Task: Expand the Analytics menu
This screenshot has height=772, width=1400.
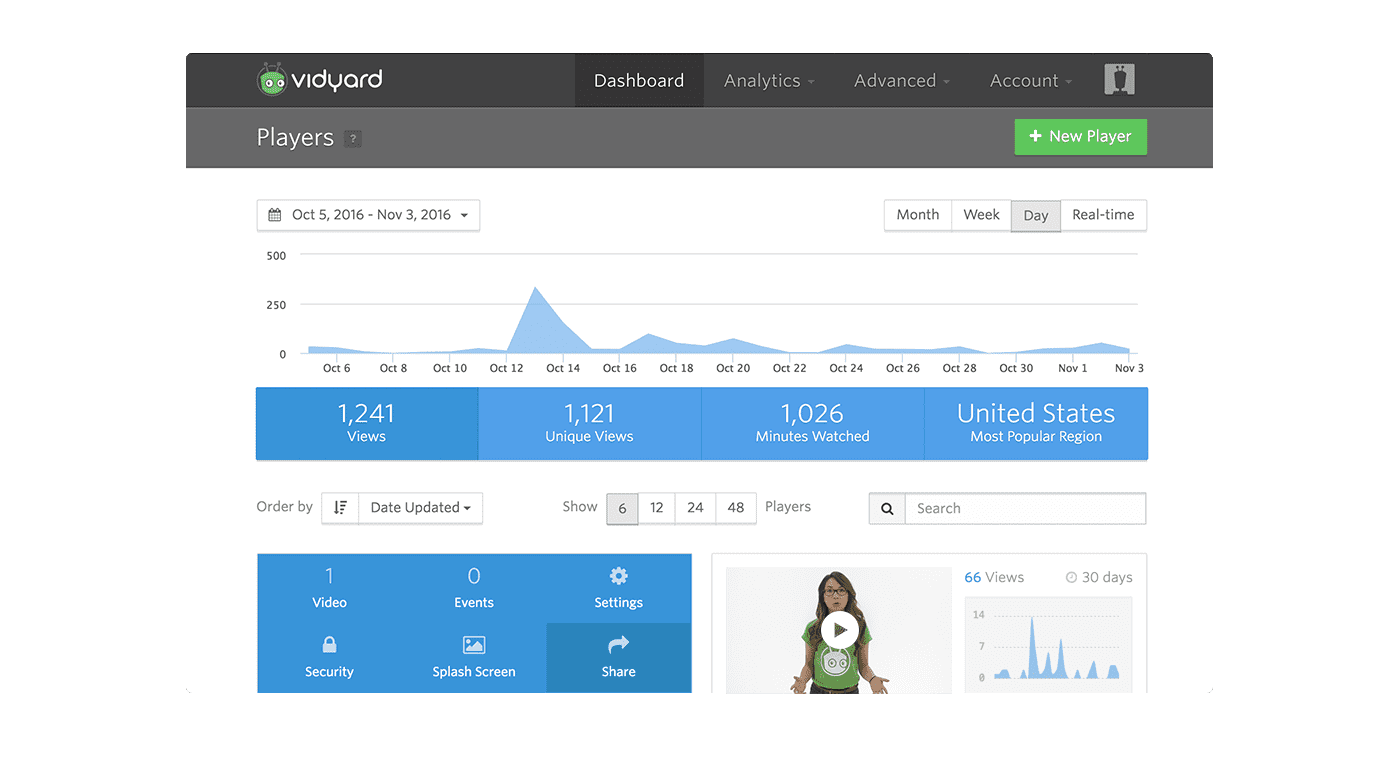Action: tap(768, 81)
